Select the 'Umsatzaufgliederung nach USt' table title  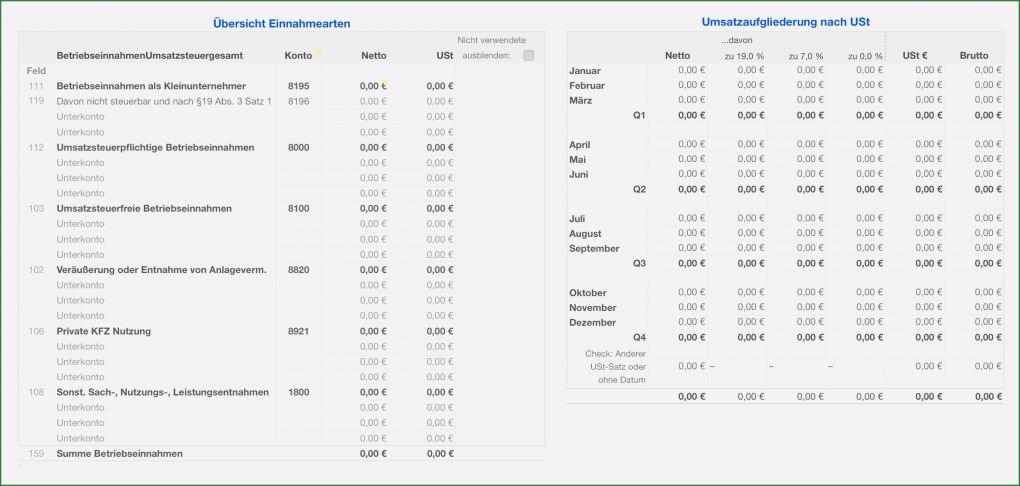(784, 21)
